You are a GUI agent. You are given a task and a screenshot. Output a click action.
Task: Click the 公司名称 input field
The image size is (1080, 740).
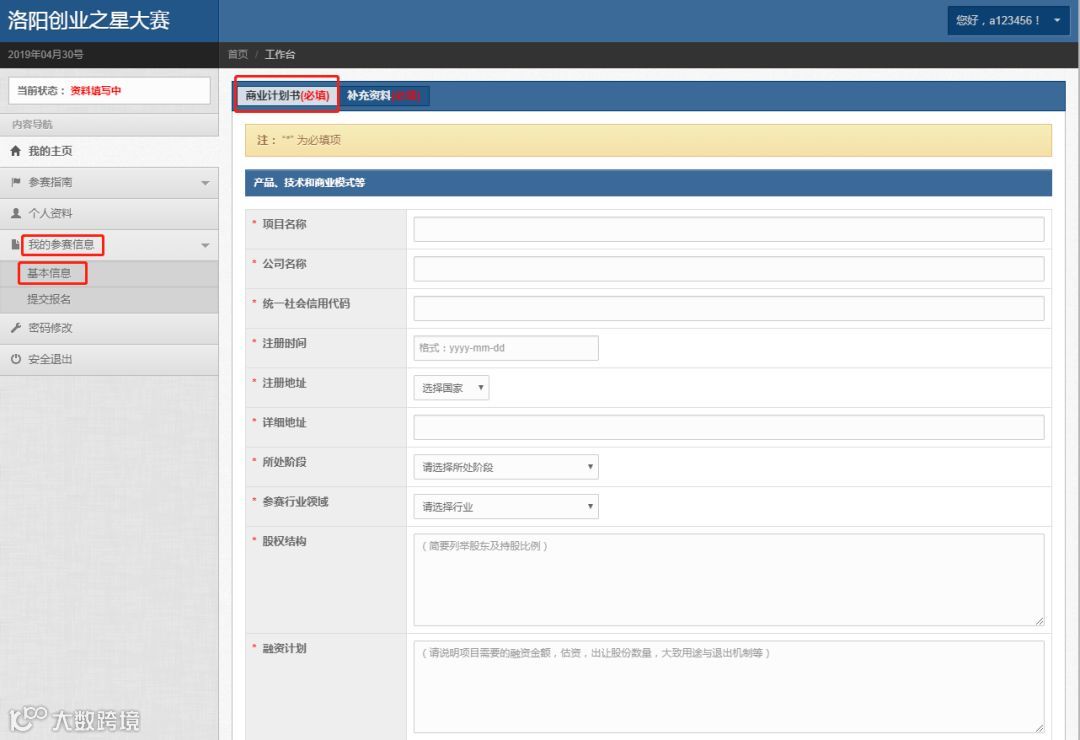click(729, 269)
